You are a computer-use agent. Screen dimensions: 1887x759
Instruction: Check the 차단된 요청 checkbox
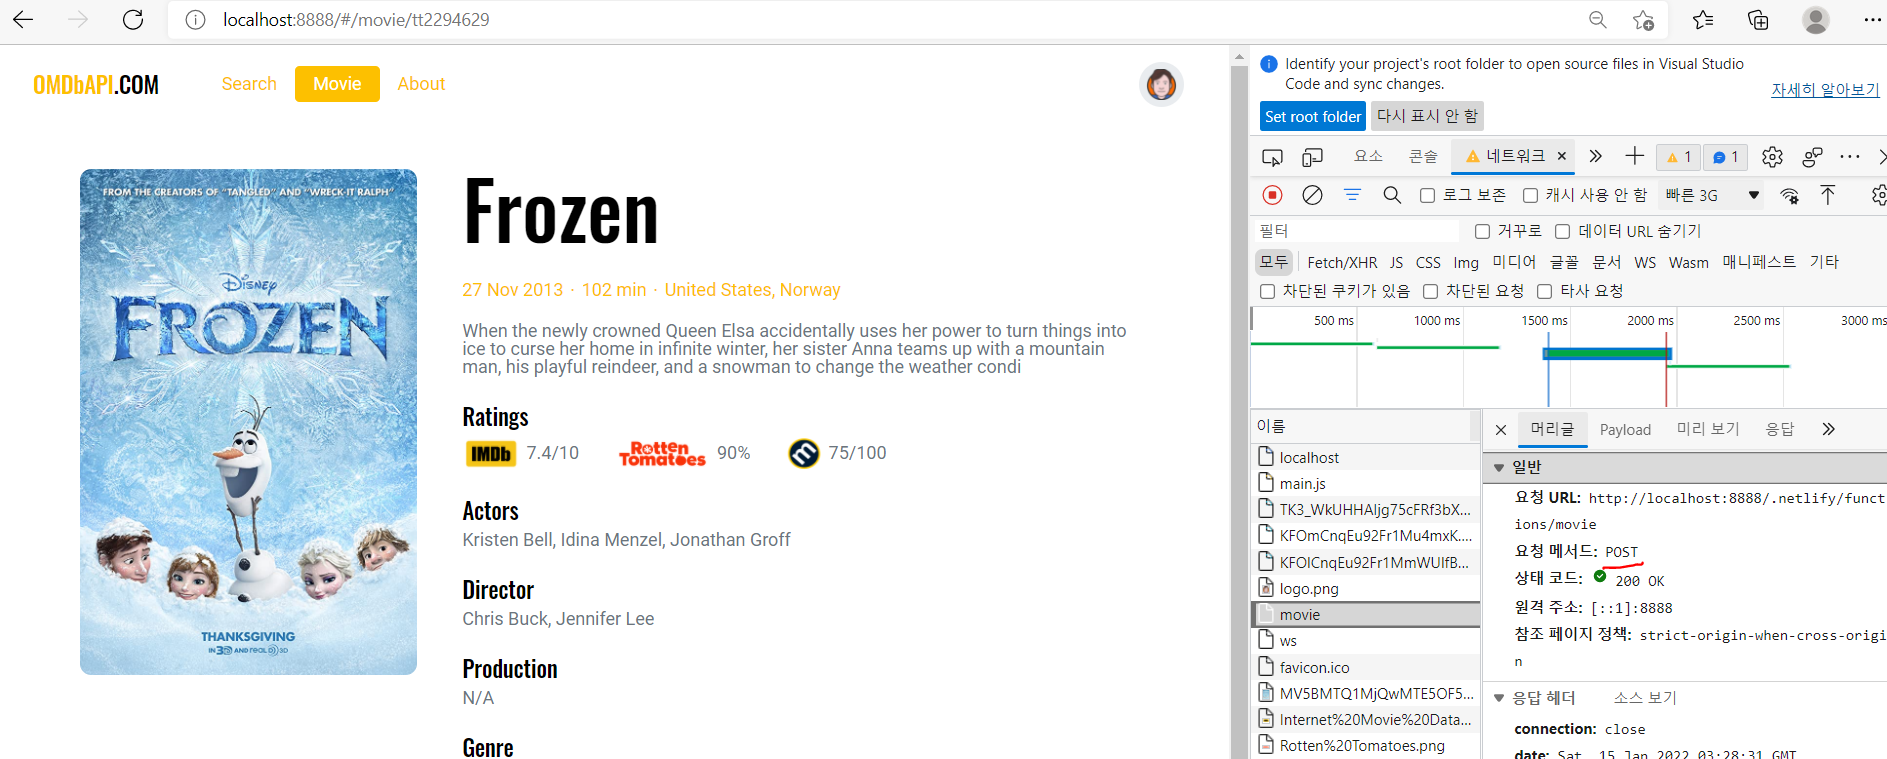tap(1430, 291)
